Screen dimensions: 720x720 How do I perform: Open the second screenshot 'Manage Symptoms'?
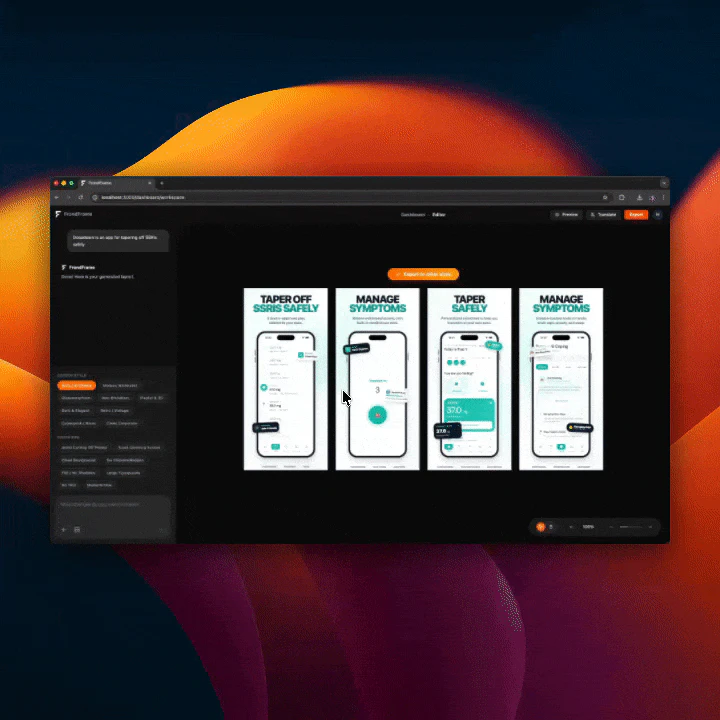click(377, 379)
